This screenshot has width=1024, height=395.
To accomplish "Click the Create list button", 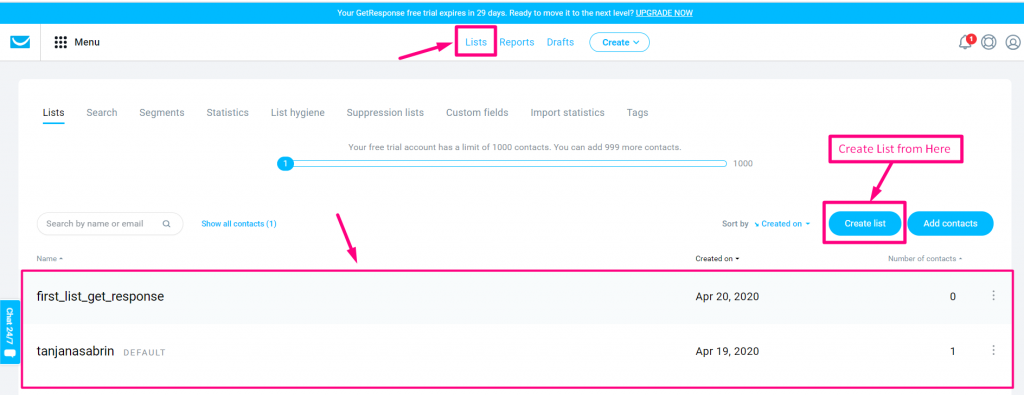I will [865, 223].
